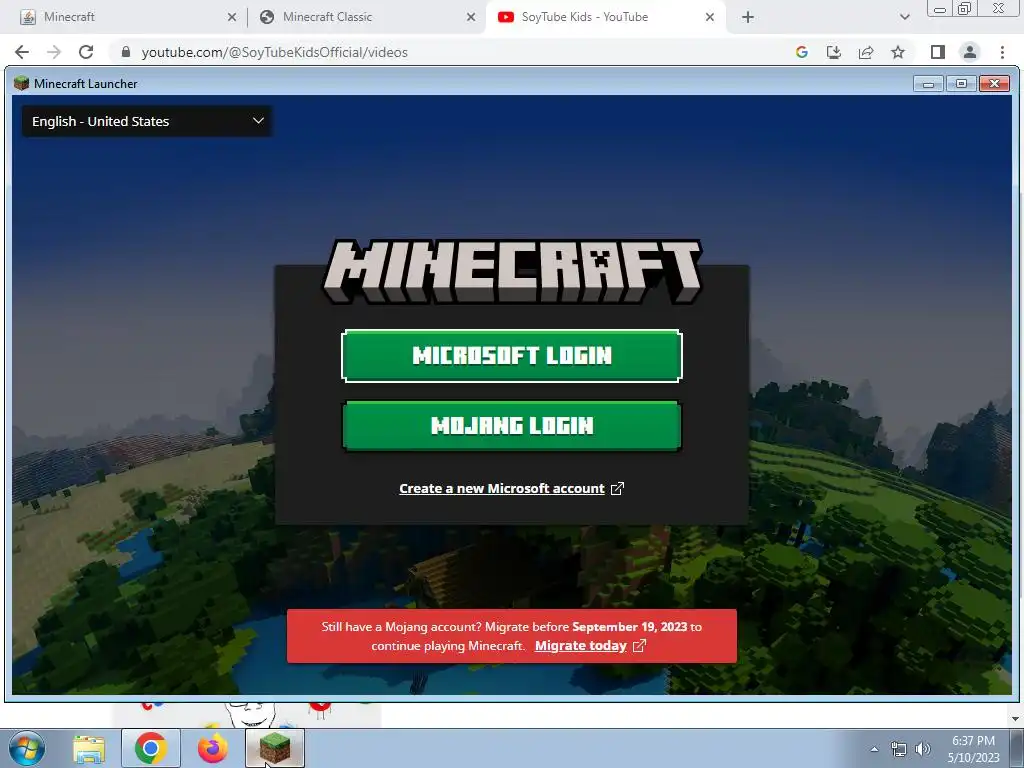1024x768 pixels.
Task: Go back in the browser
Action: 22,52
